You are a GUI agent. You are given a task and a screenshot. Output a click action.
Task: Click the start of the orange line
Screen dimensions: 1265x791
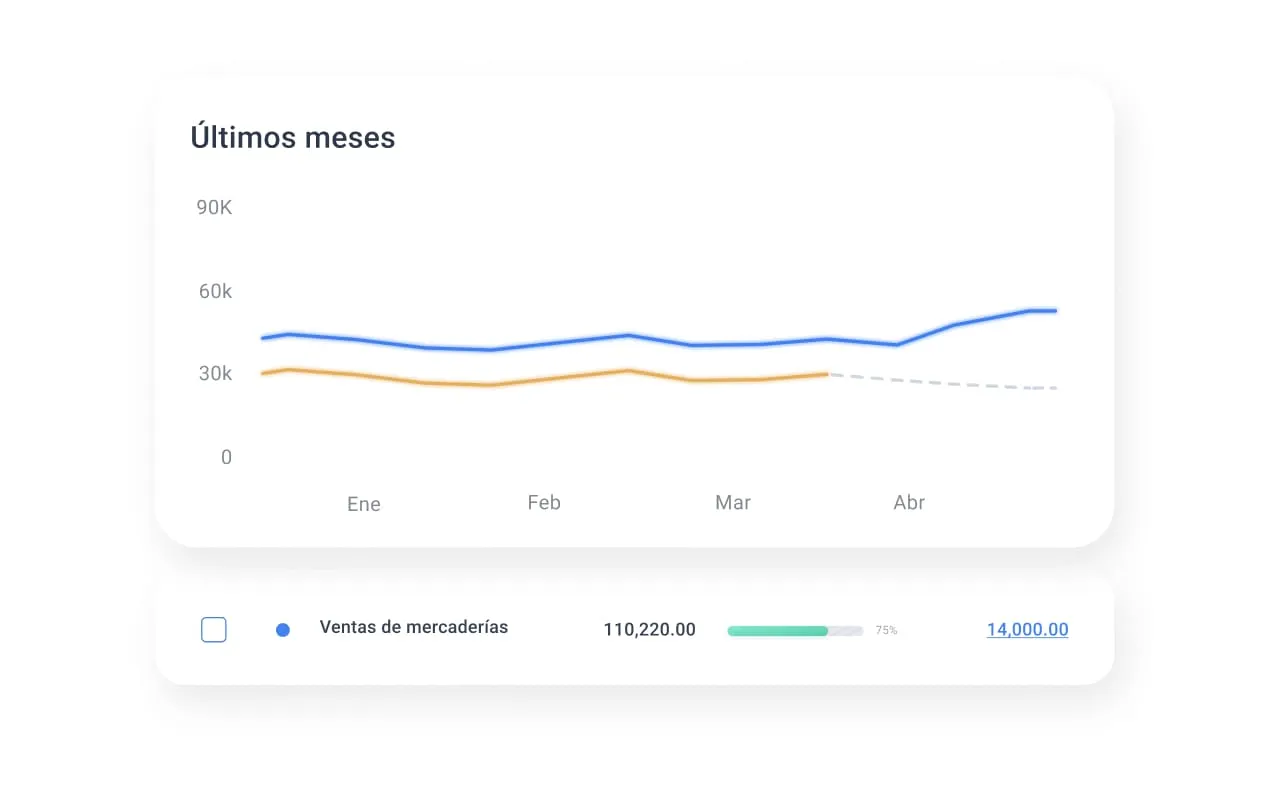(263, 371)
